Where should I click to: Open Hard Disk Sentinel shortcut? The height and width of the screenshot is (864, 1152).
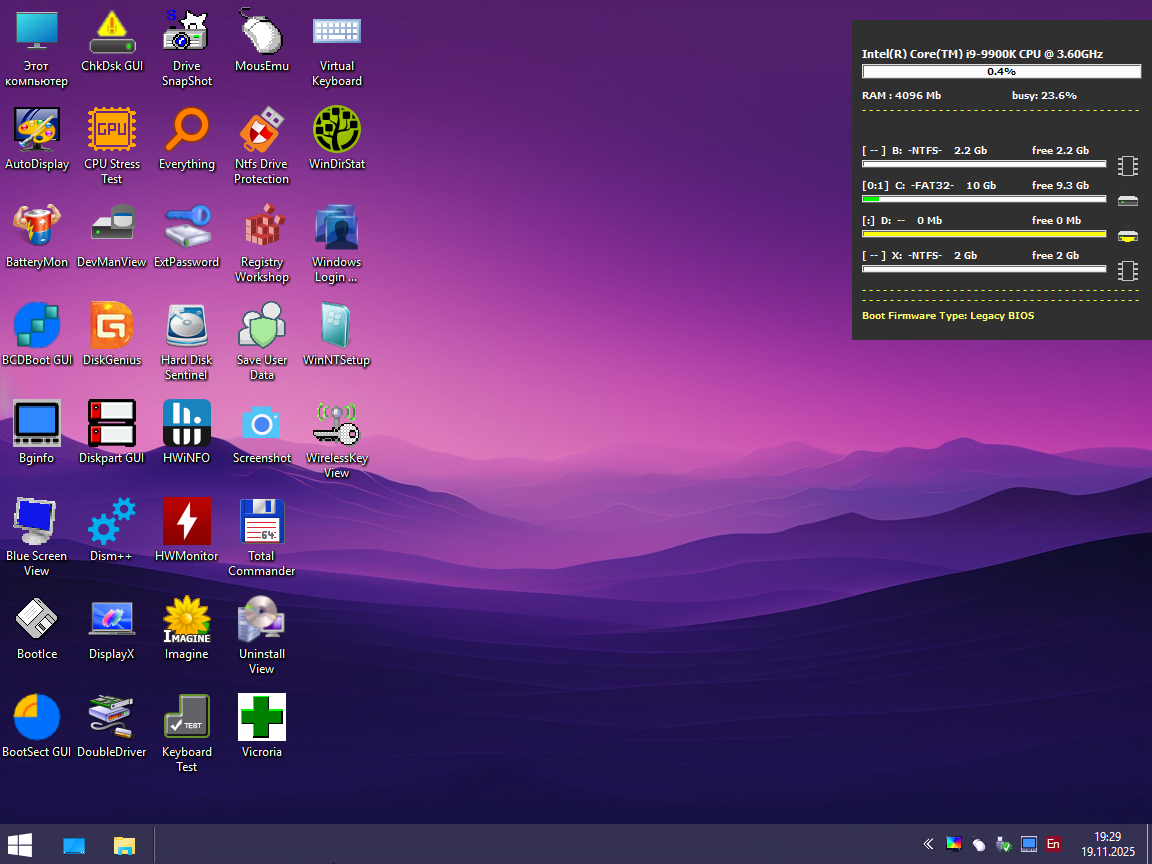tap(187, 326)
